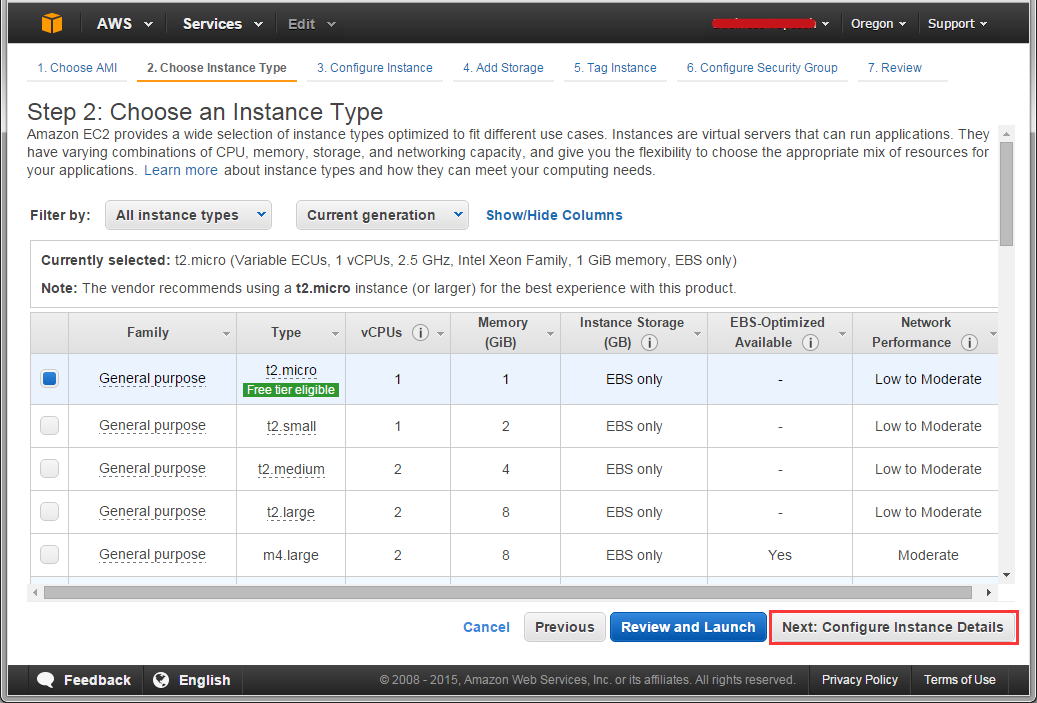Click Next: Configure Instance Details button
This screenshot has height=703, width=1037.
coord(893,627)
